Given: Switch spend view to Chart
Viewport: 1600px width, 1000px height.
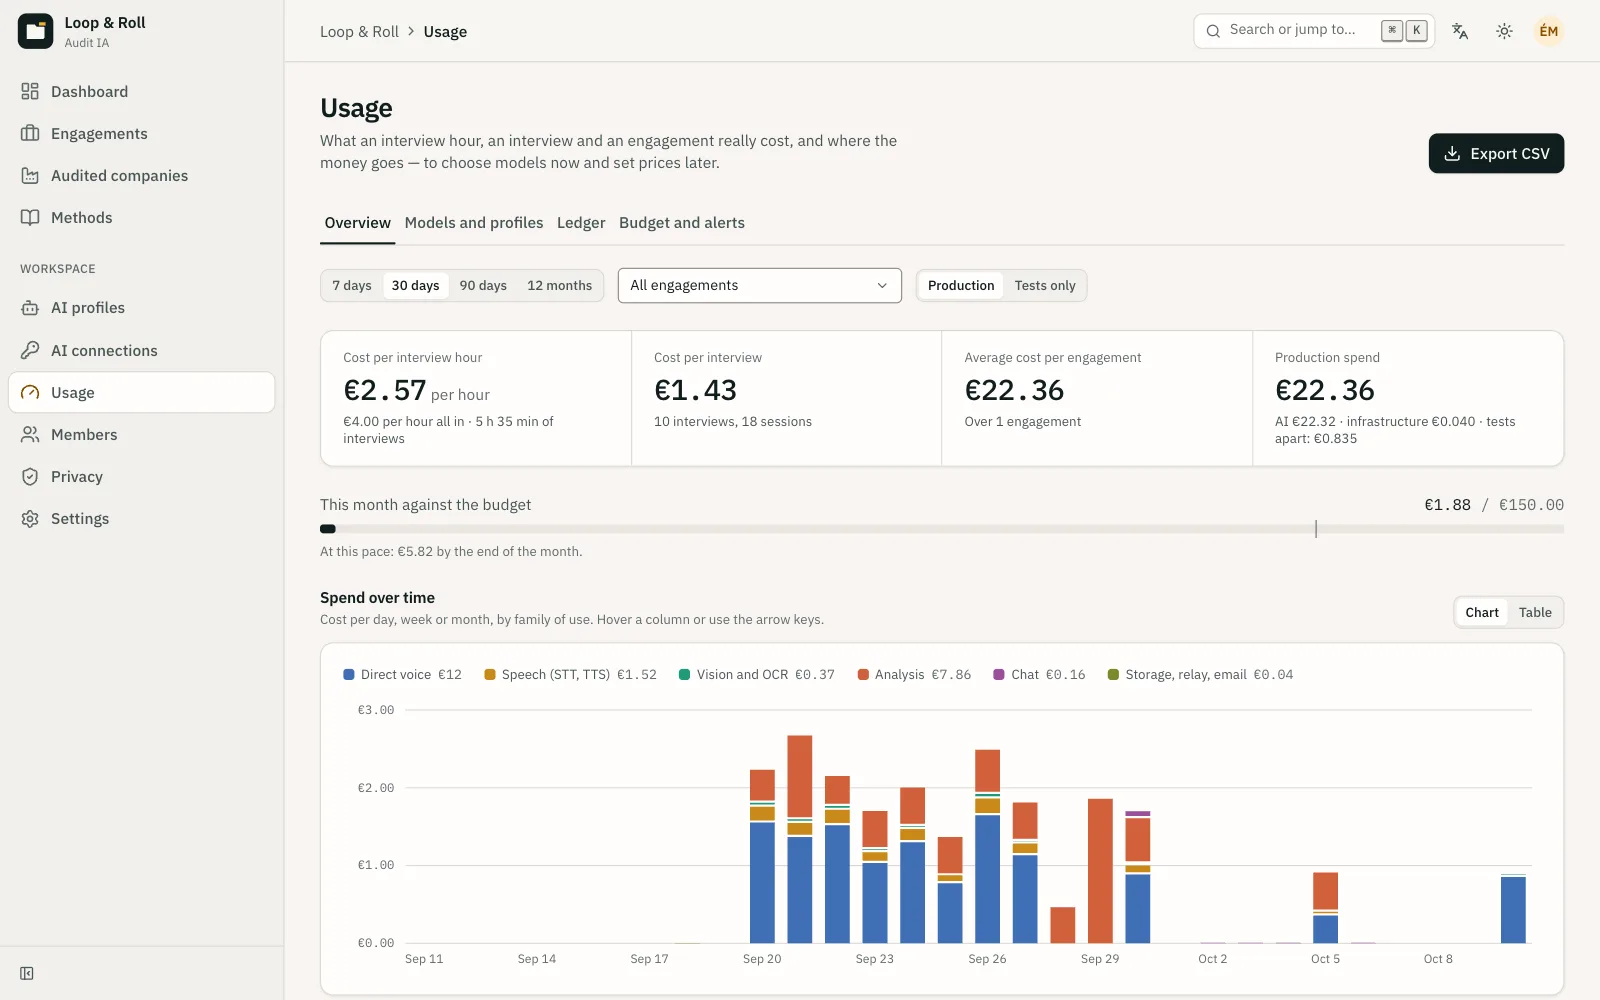Looking at the screenshot, I should [x=1482, y=612].
